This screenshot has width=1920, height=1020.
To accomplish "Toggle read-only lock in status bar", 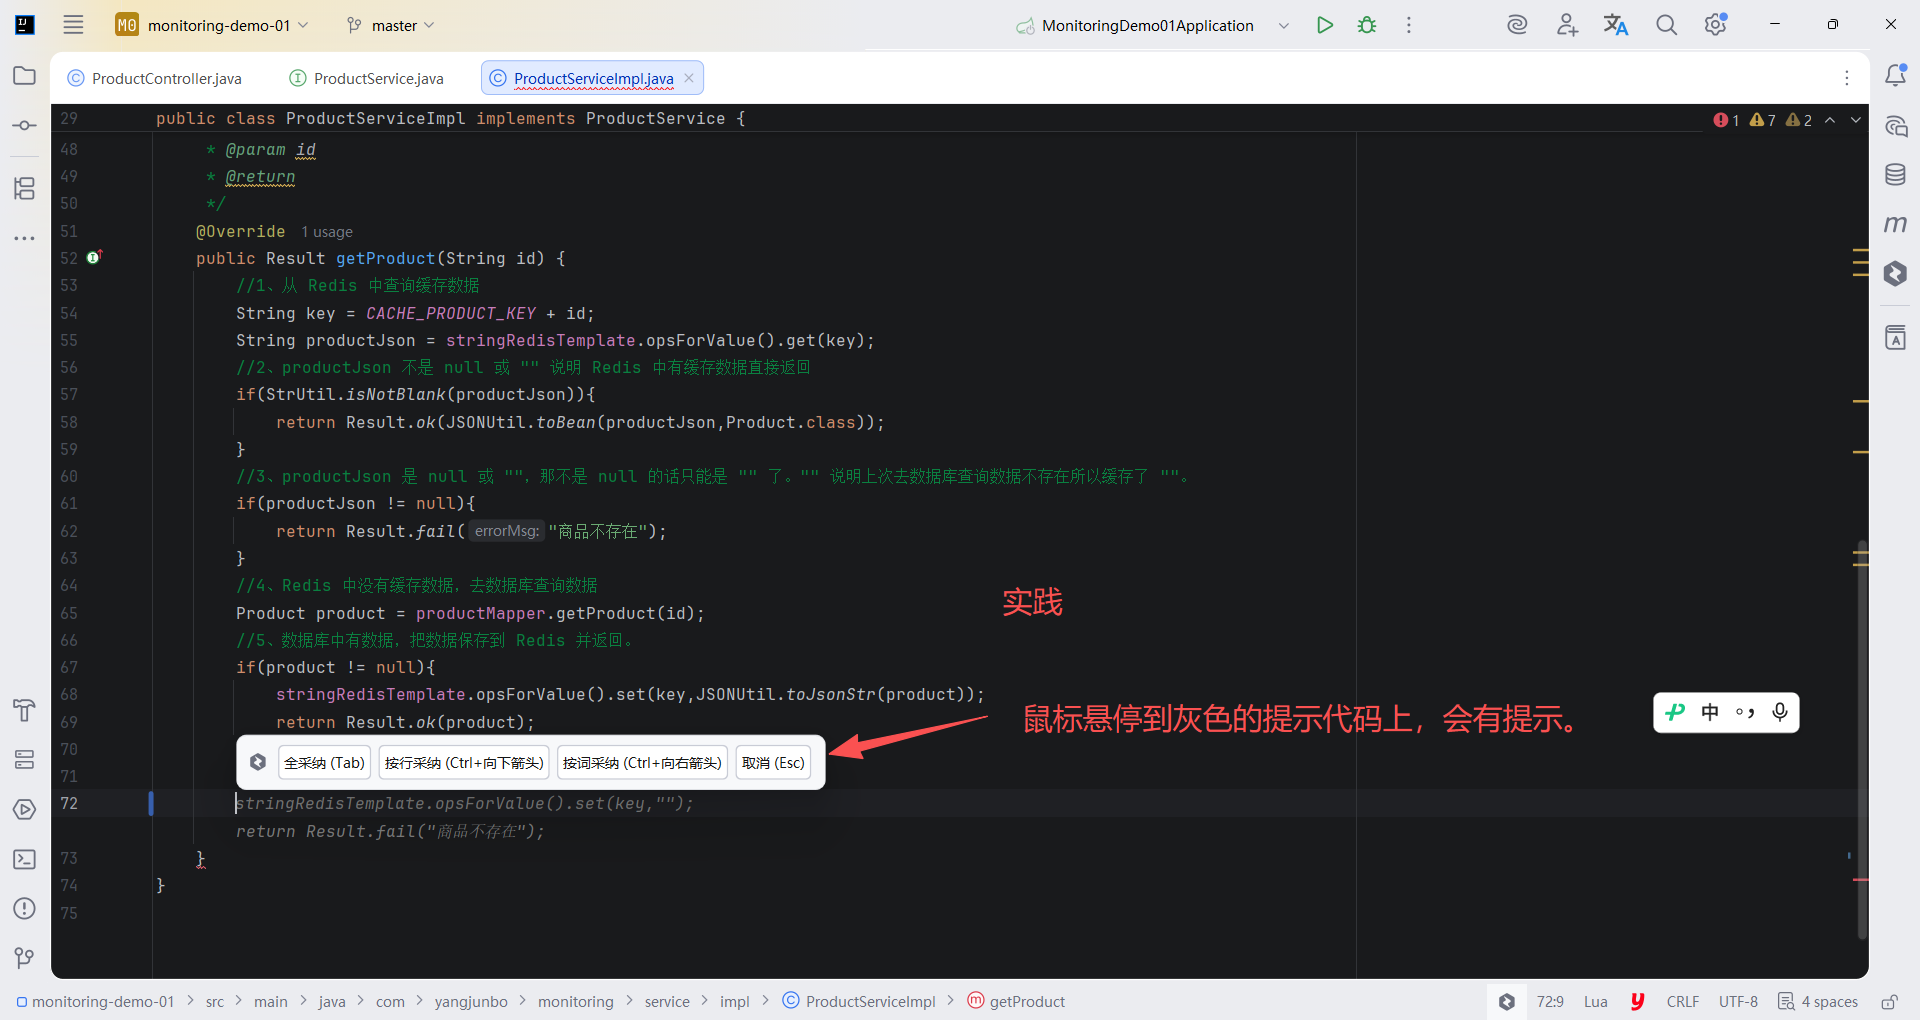I will pyautogui.click(x=1889, y=1001).
